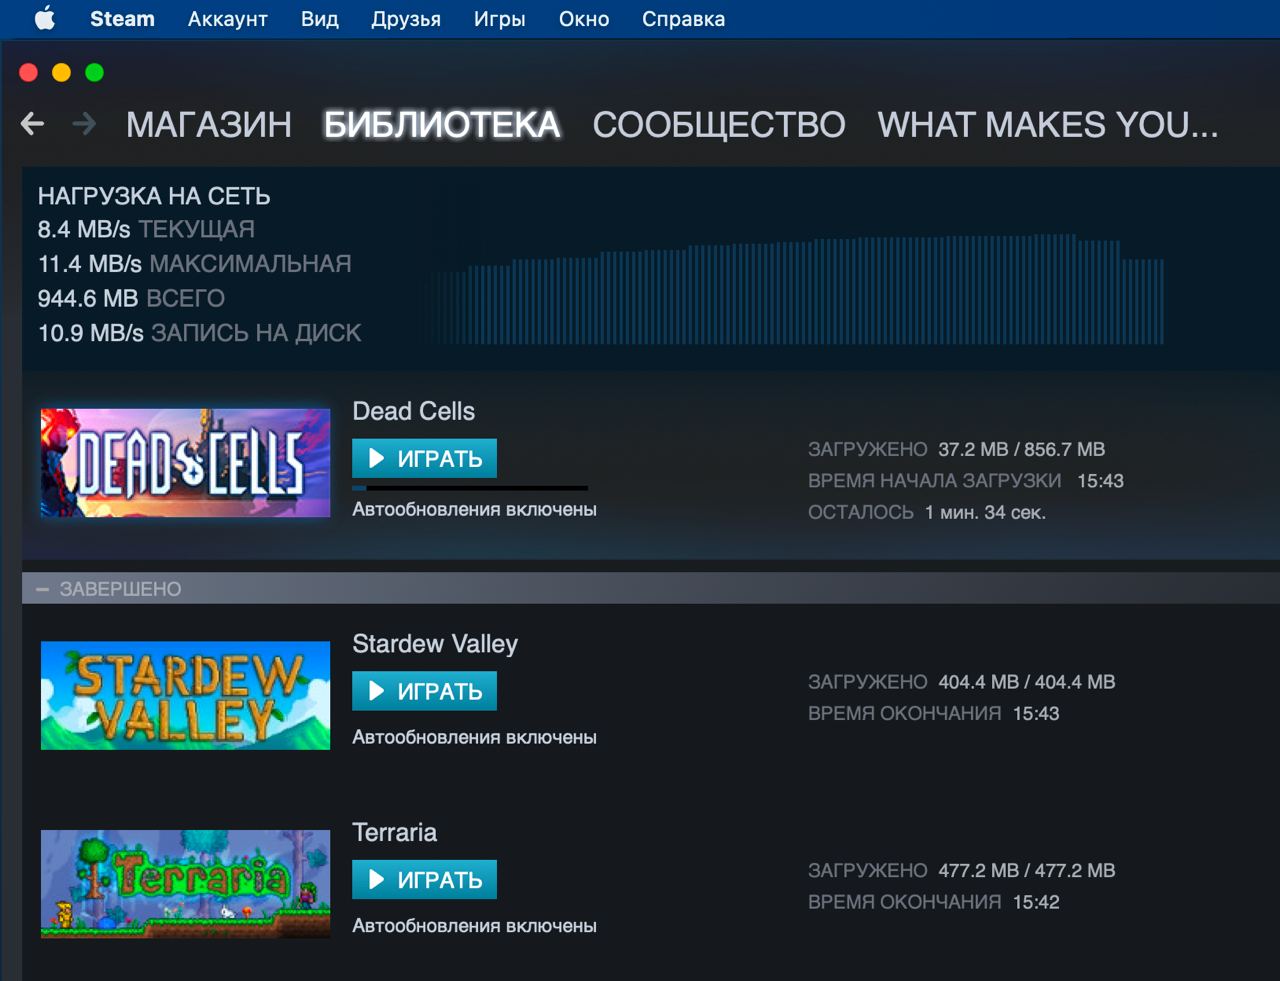Click the Stardew Valley banner thumbnail
The image size is (1280, 981).
tap(185, 695)
